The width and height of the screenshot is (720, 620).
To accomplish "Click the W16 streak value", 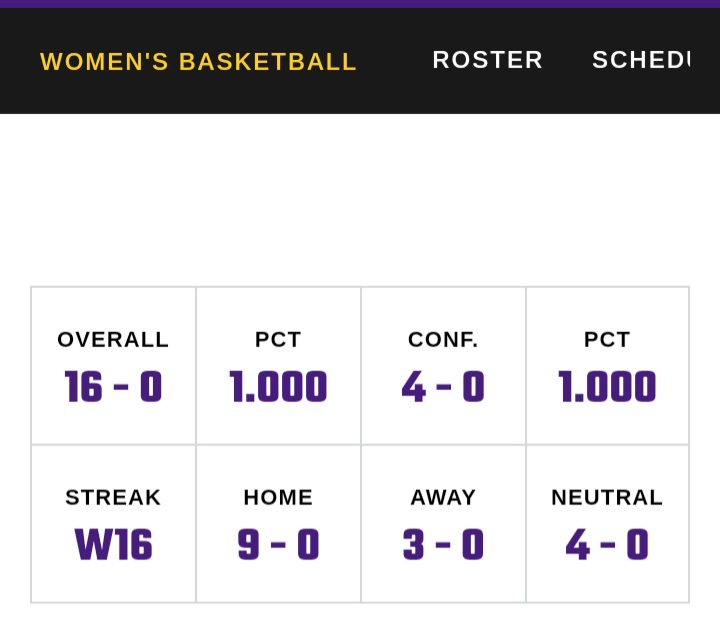I will click(113, 545).
